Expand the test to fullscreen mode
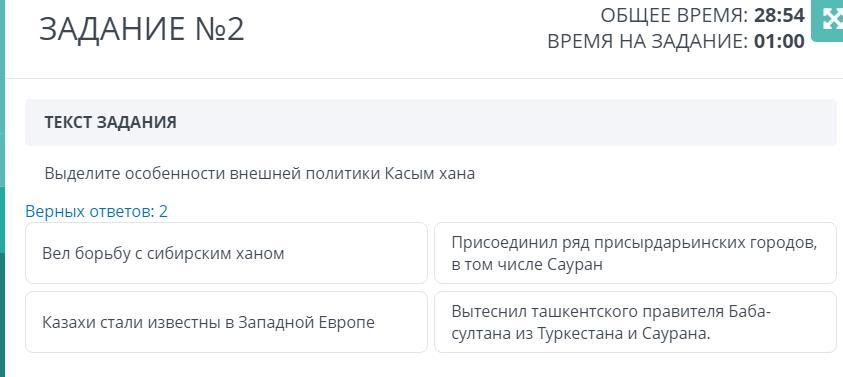Viewport: 843px width, 377px height. (x=828, y=20)
